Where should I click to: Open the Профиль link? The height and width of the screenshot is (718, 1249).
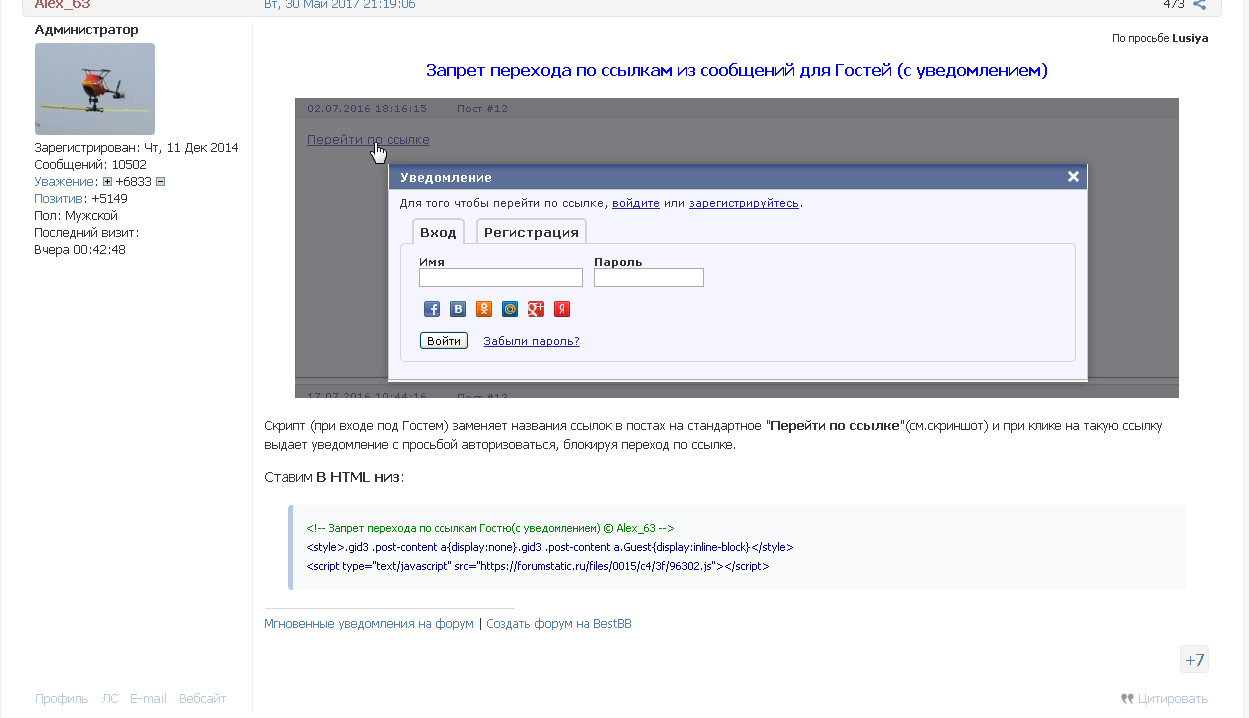62,699
